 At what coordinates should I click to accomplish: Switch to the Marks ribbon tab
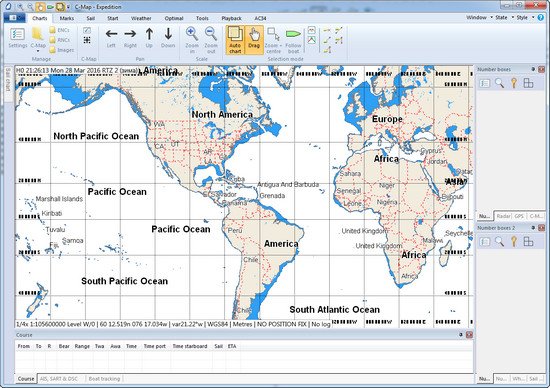pos(67,18)
